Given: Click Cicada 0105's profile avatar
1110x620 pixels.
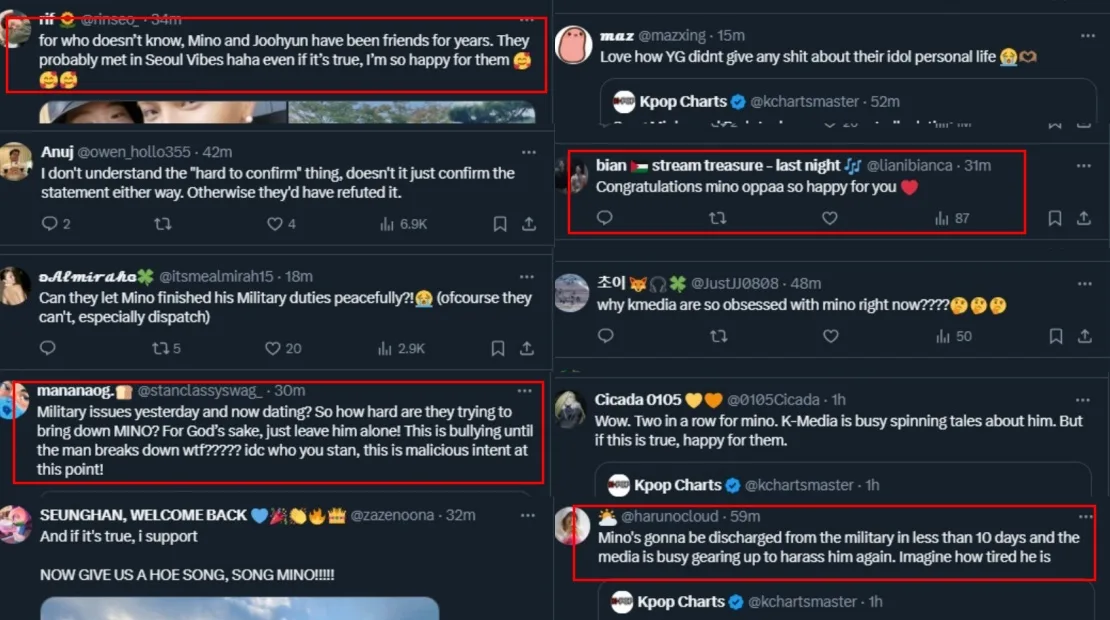Looking at the screenshot, I should 571,410.
